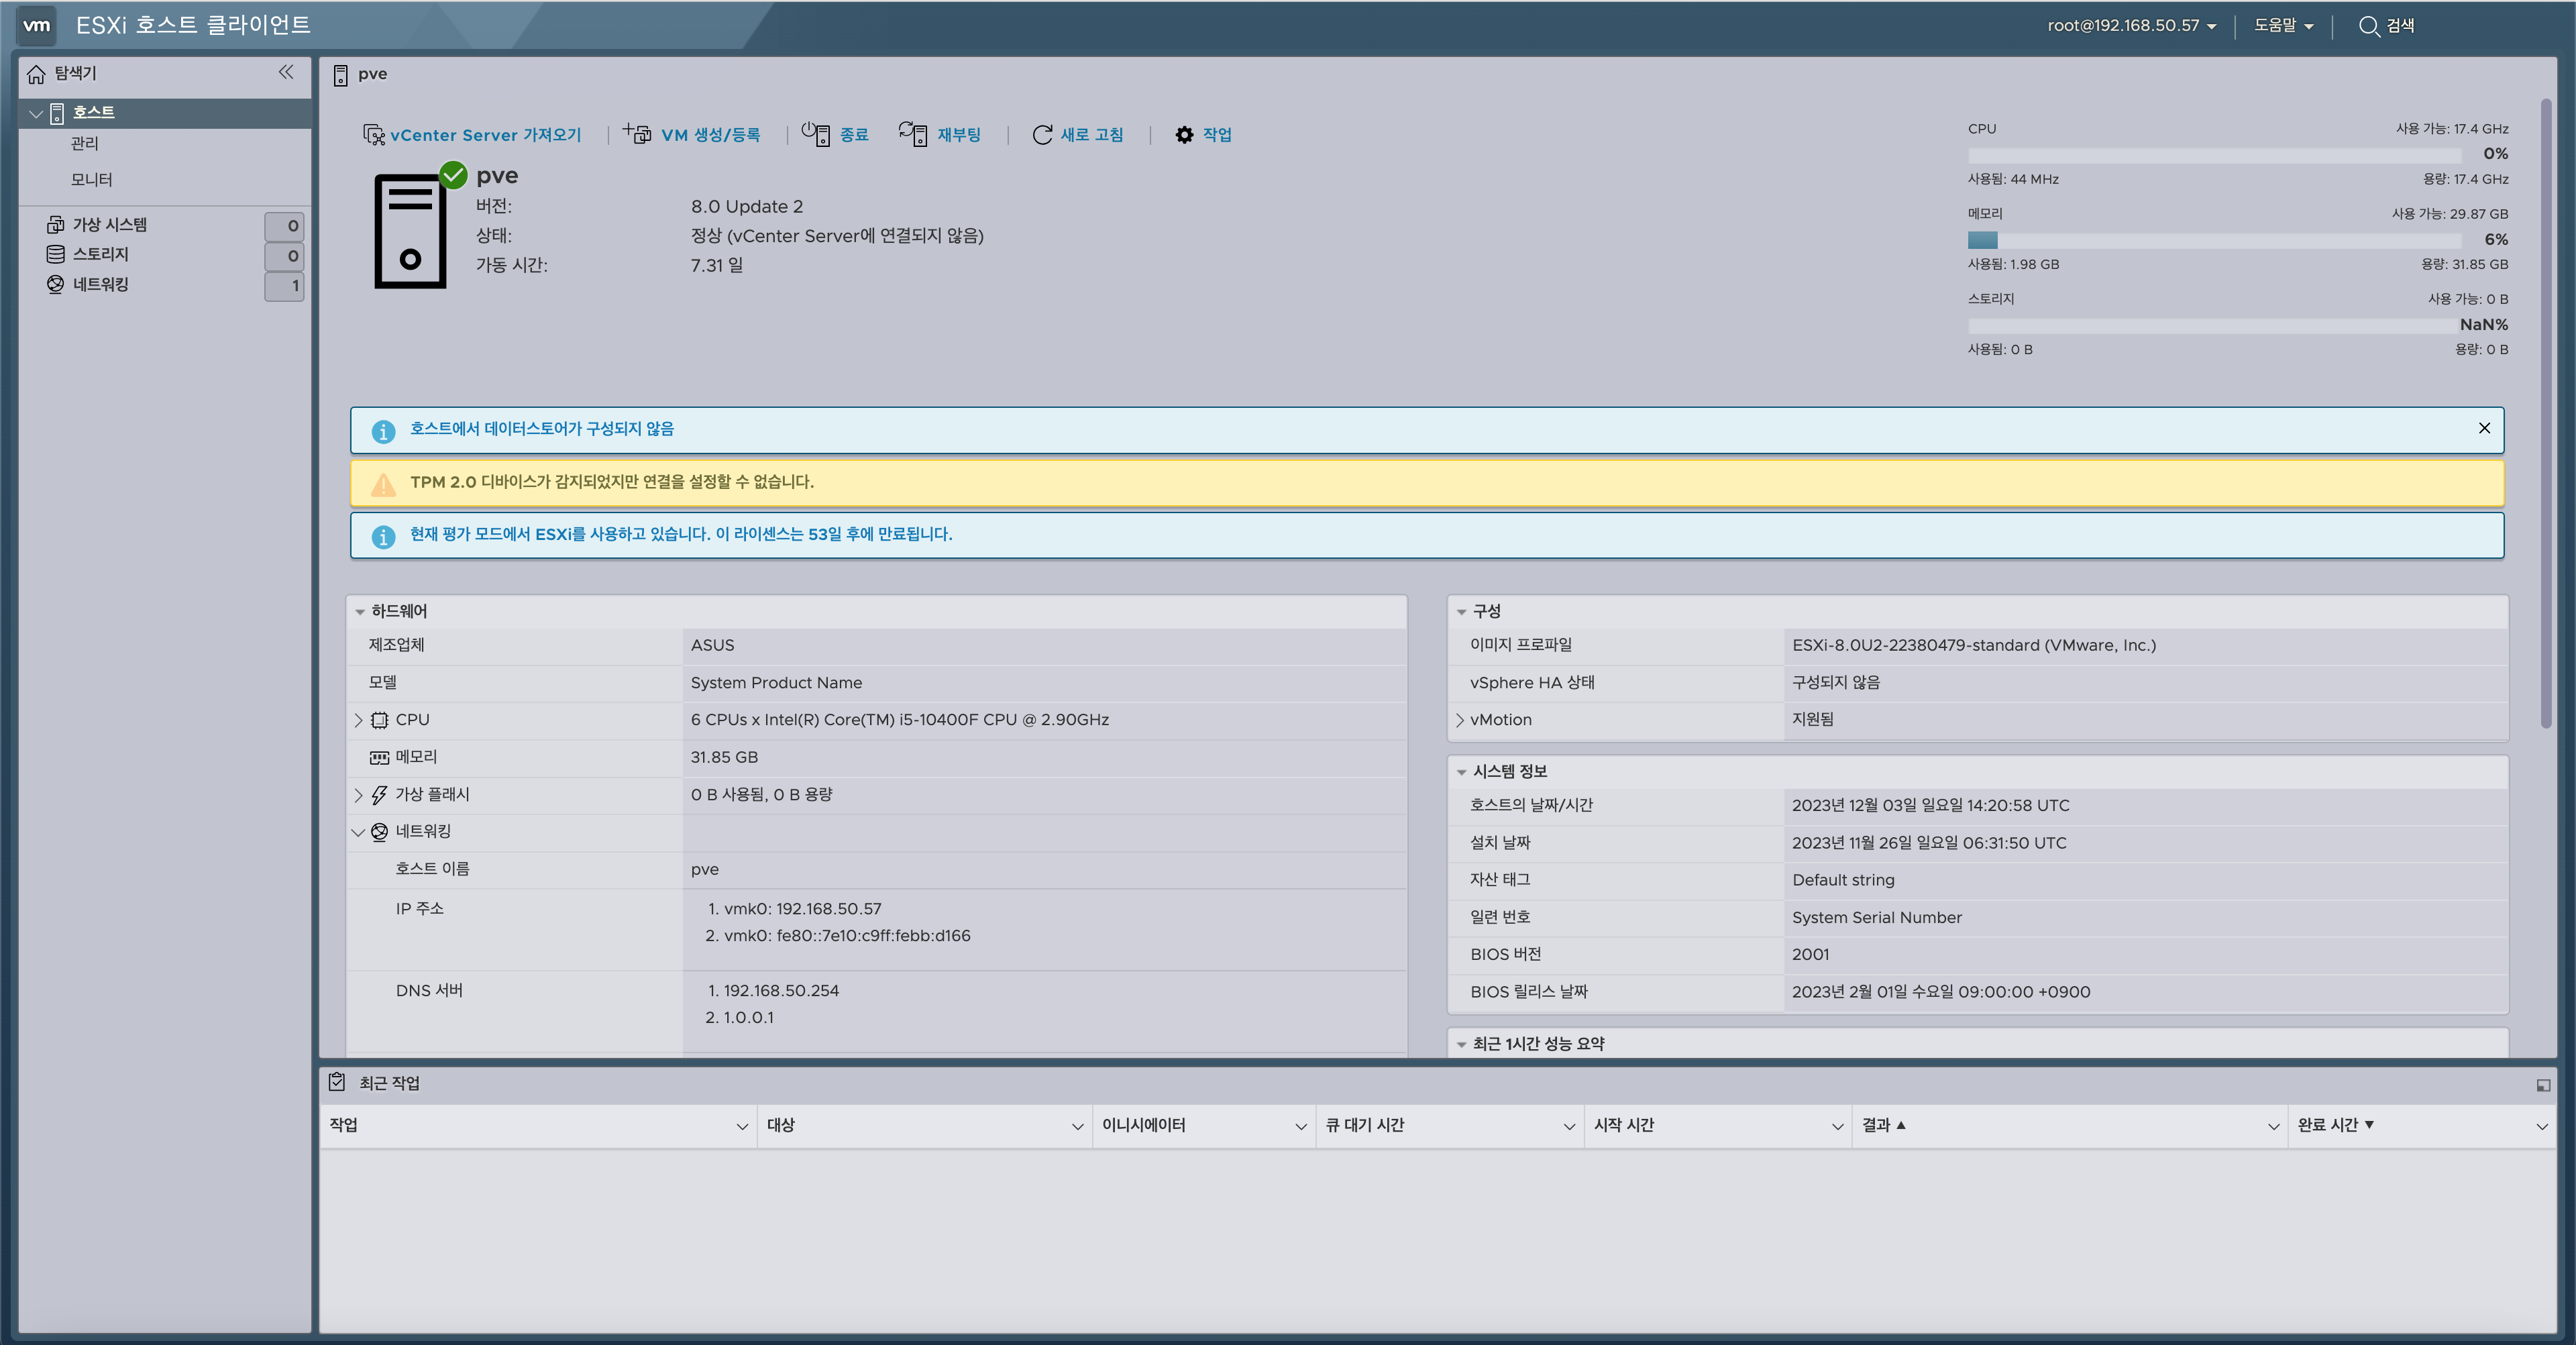Screen dimensions: 2576x1345
Task: Open the gear Actions (작업) menu
Action: point(1185,135)
